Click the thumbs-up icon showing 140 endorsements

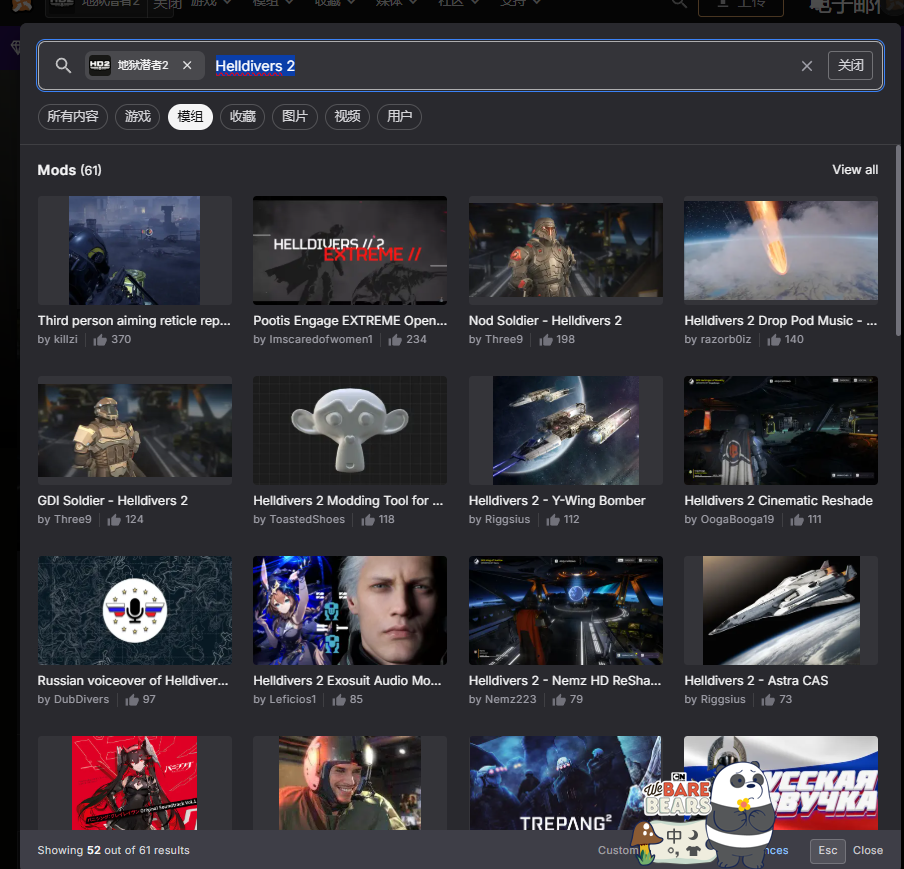coord(774,340)
